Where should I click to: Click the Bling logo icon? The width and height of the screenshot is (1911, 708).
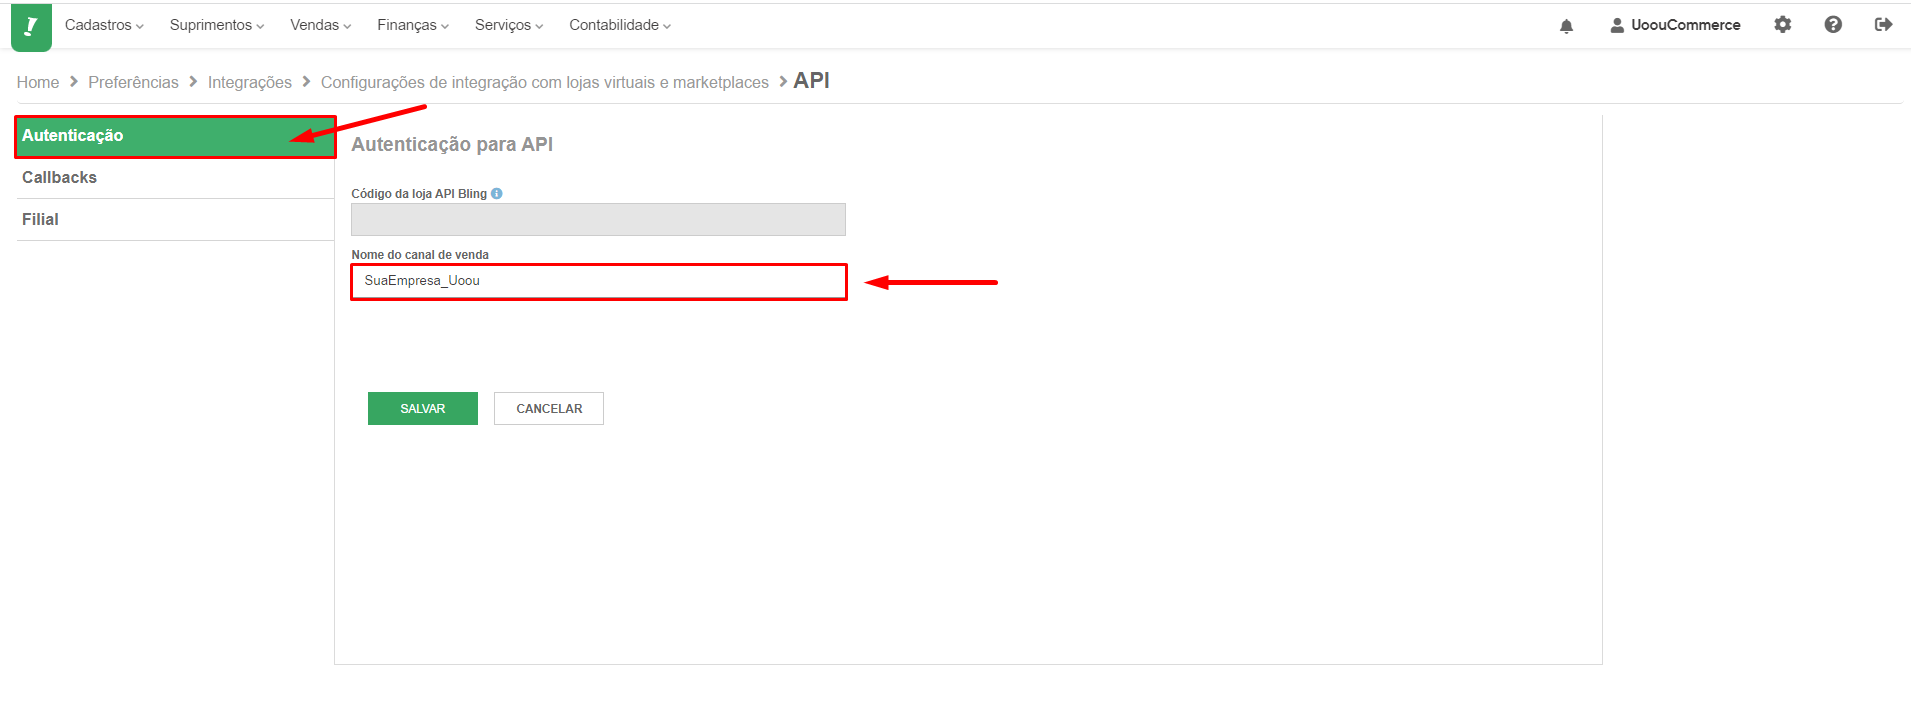[31, 27]
